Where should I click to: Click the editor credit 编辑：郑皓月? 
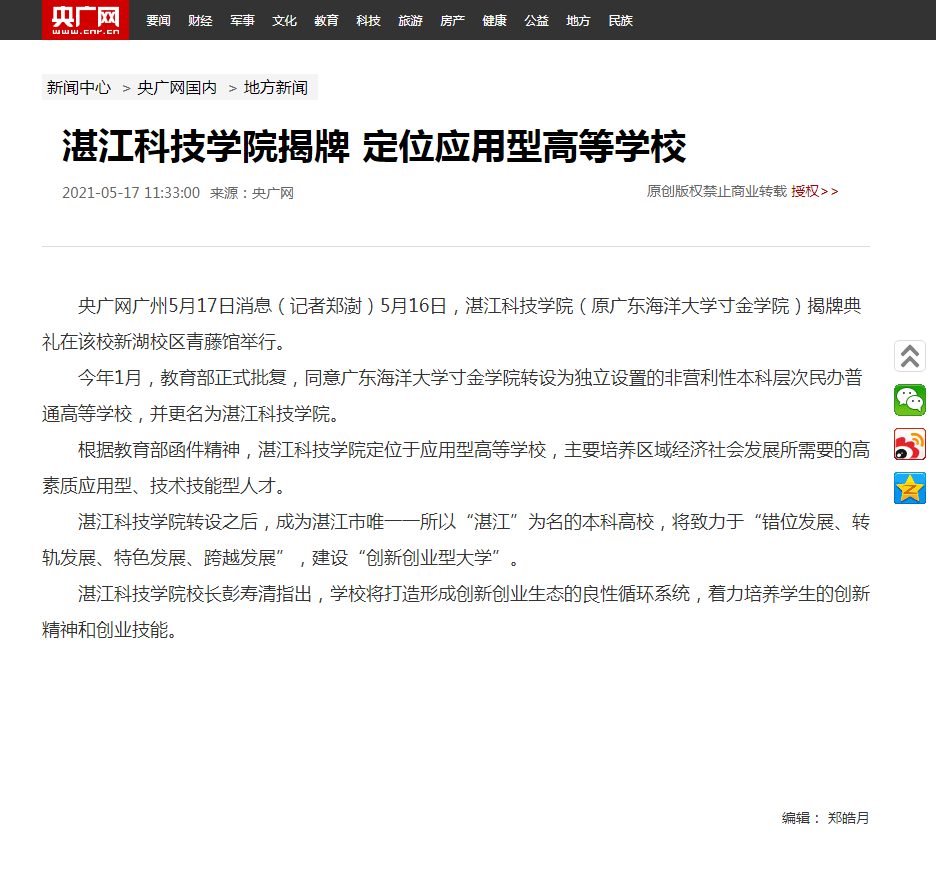click(x=826, y=818)
